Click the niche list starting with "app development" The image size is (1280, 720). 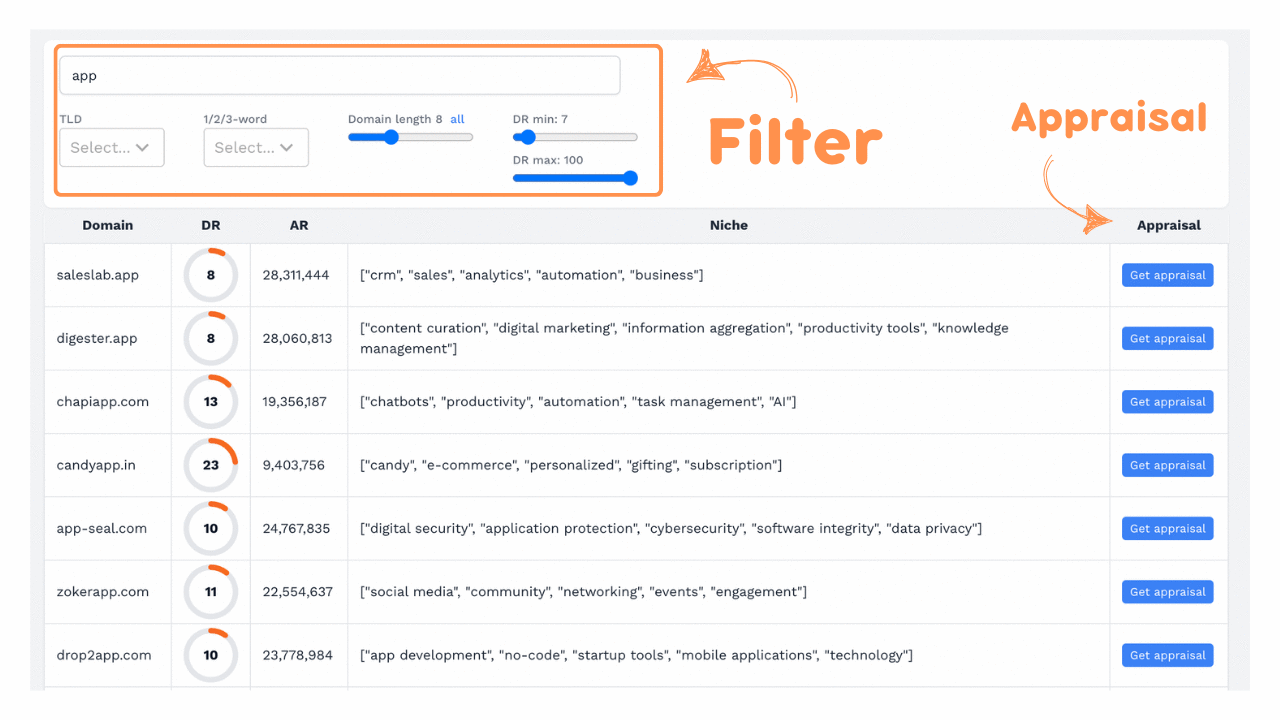click(636, 655)
